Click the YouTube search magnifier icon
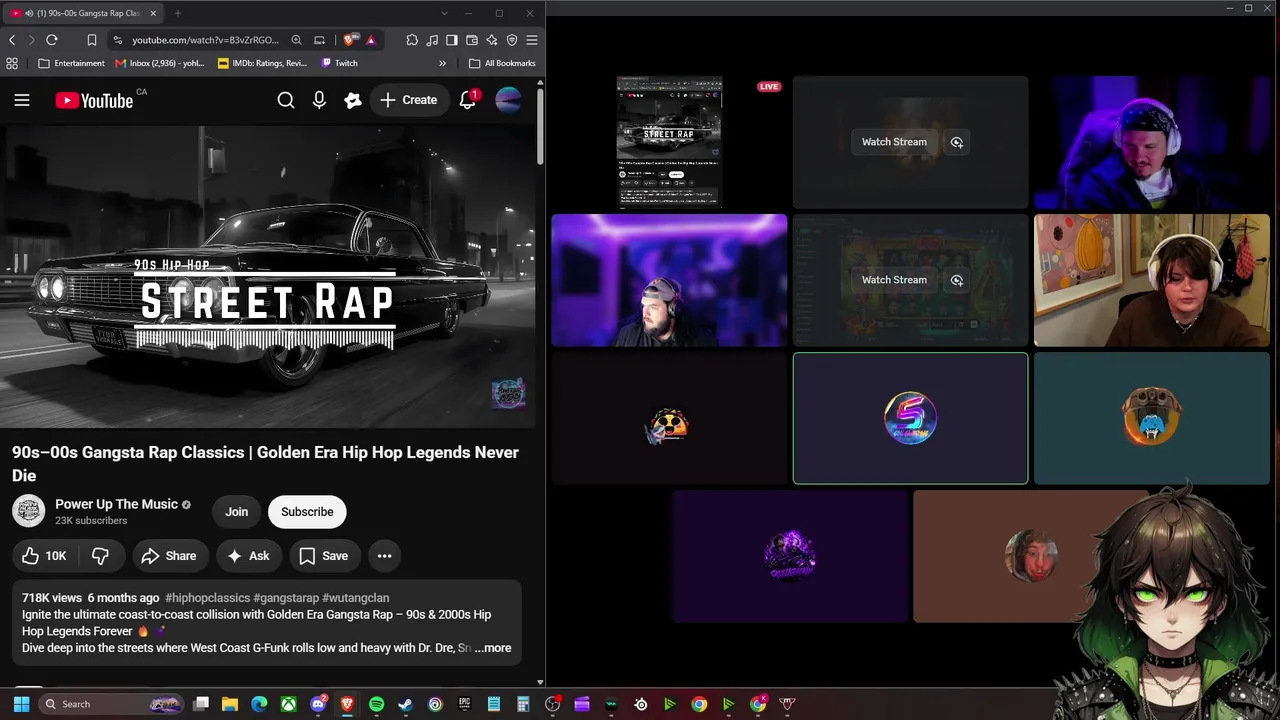 [286, 100]
